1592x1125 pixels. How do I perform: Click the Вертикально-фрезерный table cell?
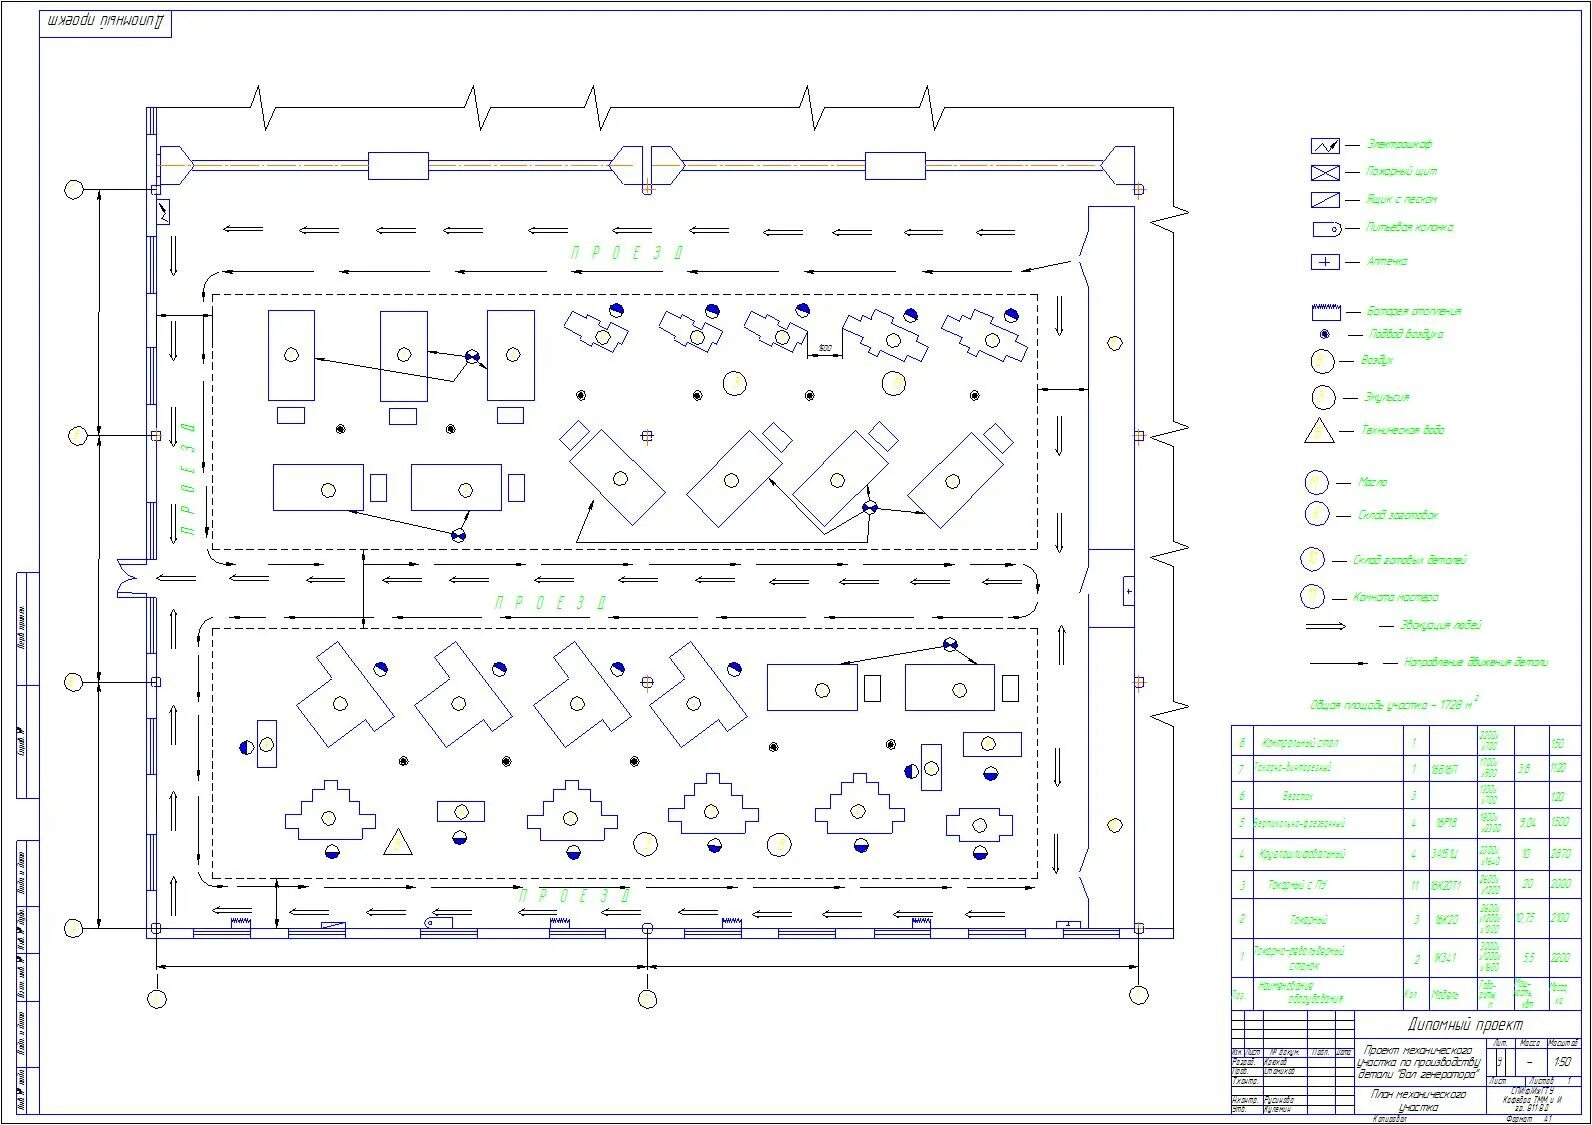pyautogui.click(x=1328, y=824)
